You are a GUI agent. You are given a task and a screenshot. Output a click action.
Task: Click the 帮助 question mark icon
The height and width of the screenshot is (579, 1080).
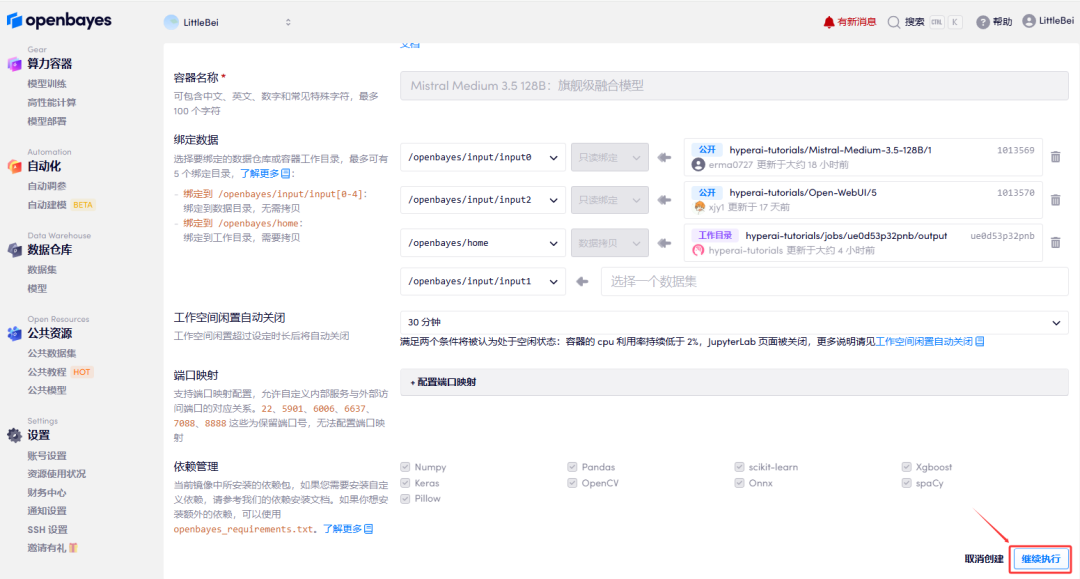pyautogui.click(x=983, y=22)
